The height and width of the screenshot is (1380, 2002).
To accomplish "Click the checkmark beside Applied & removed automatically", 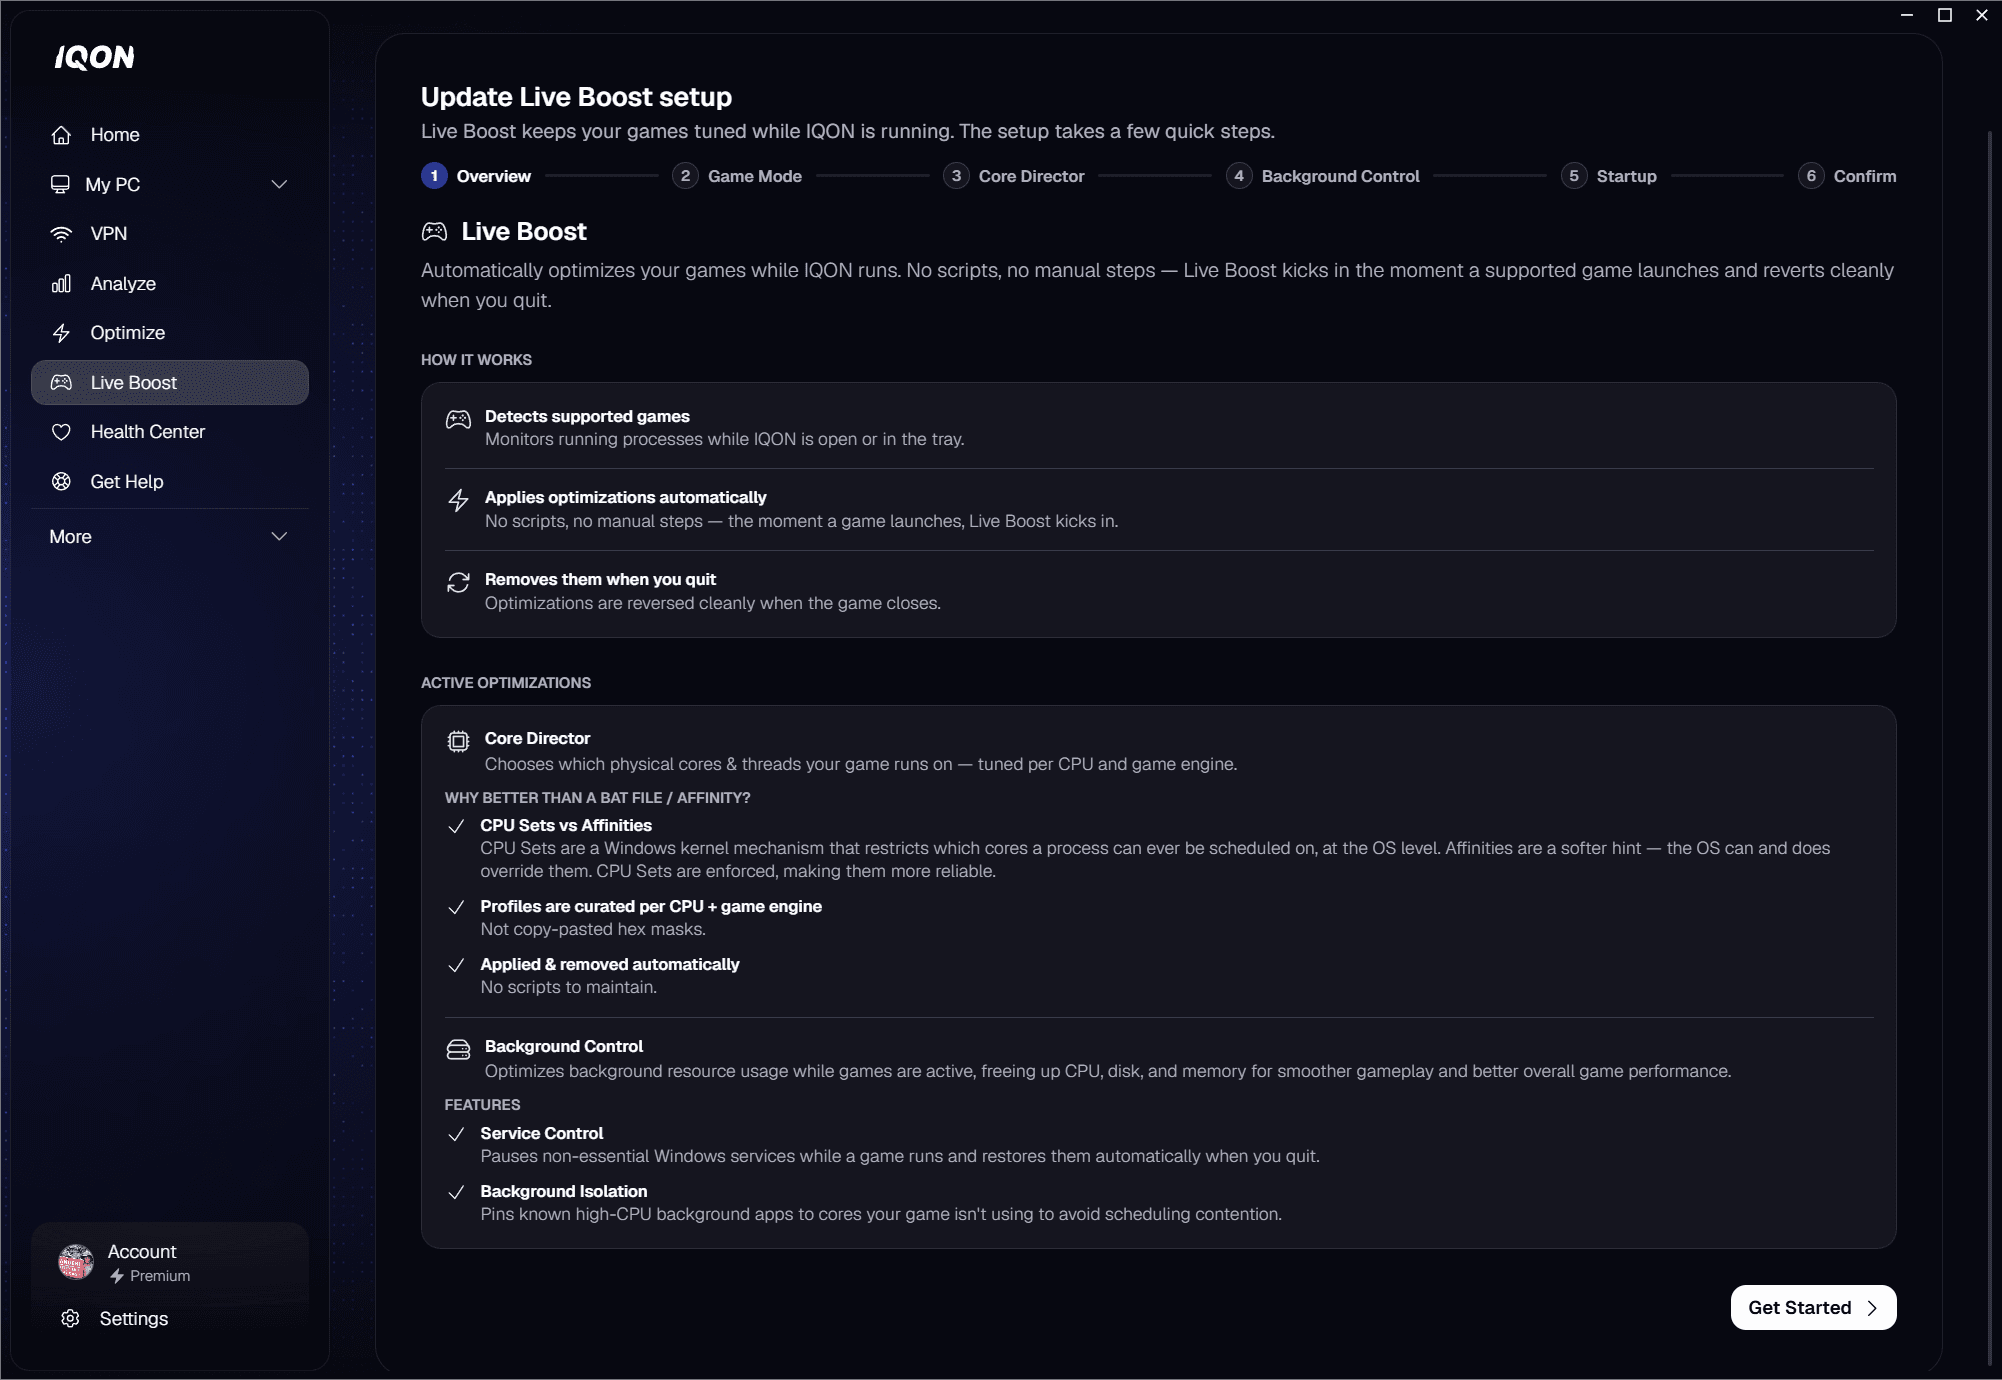I will [456, 965].
